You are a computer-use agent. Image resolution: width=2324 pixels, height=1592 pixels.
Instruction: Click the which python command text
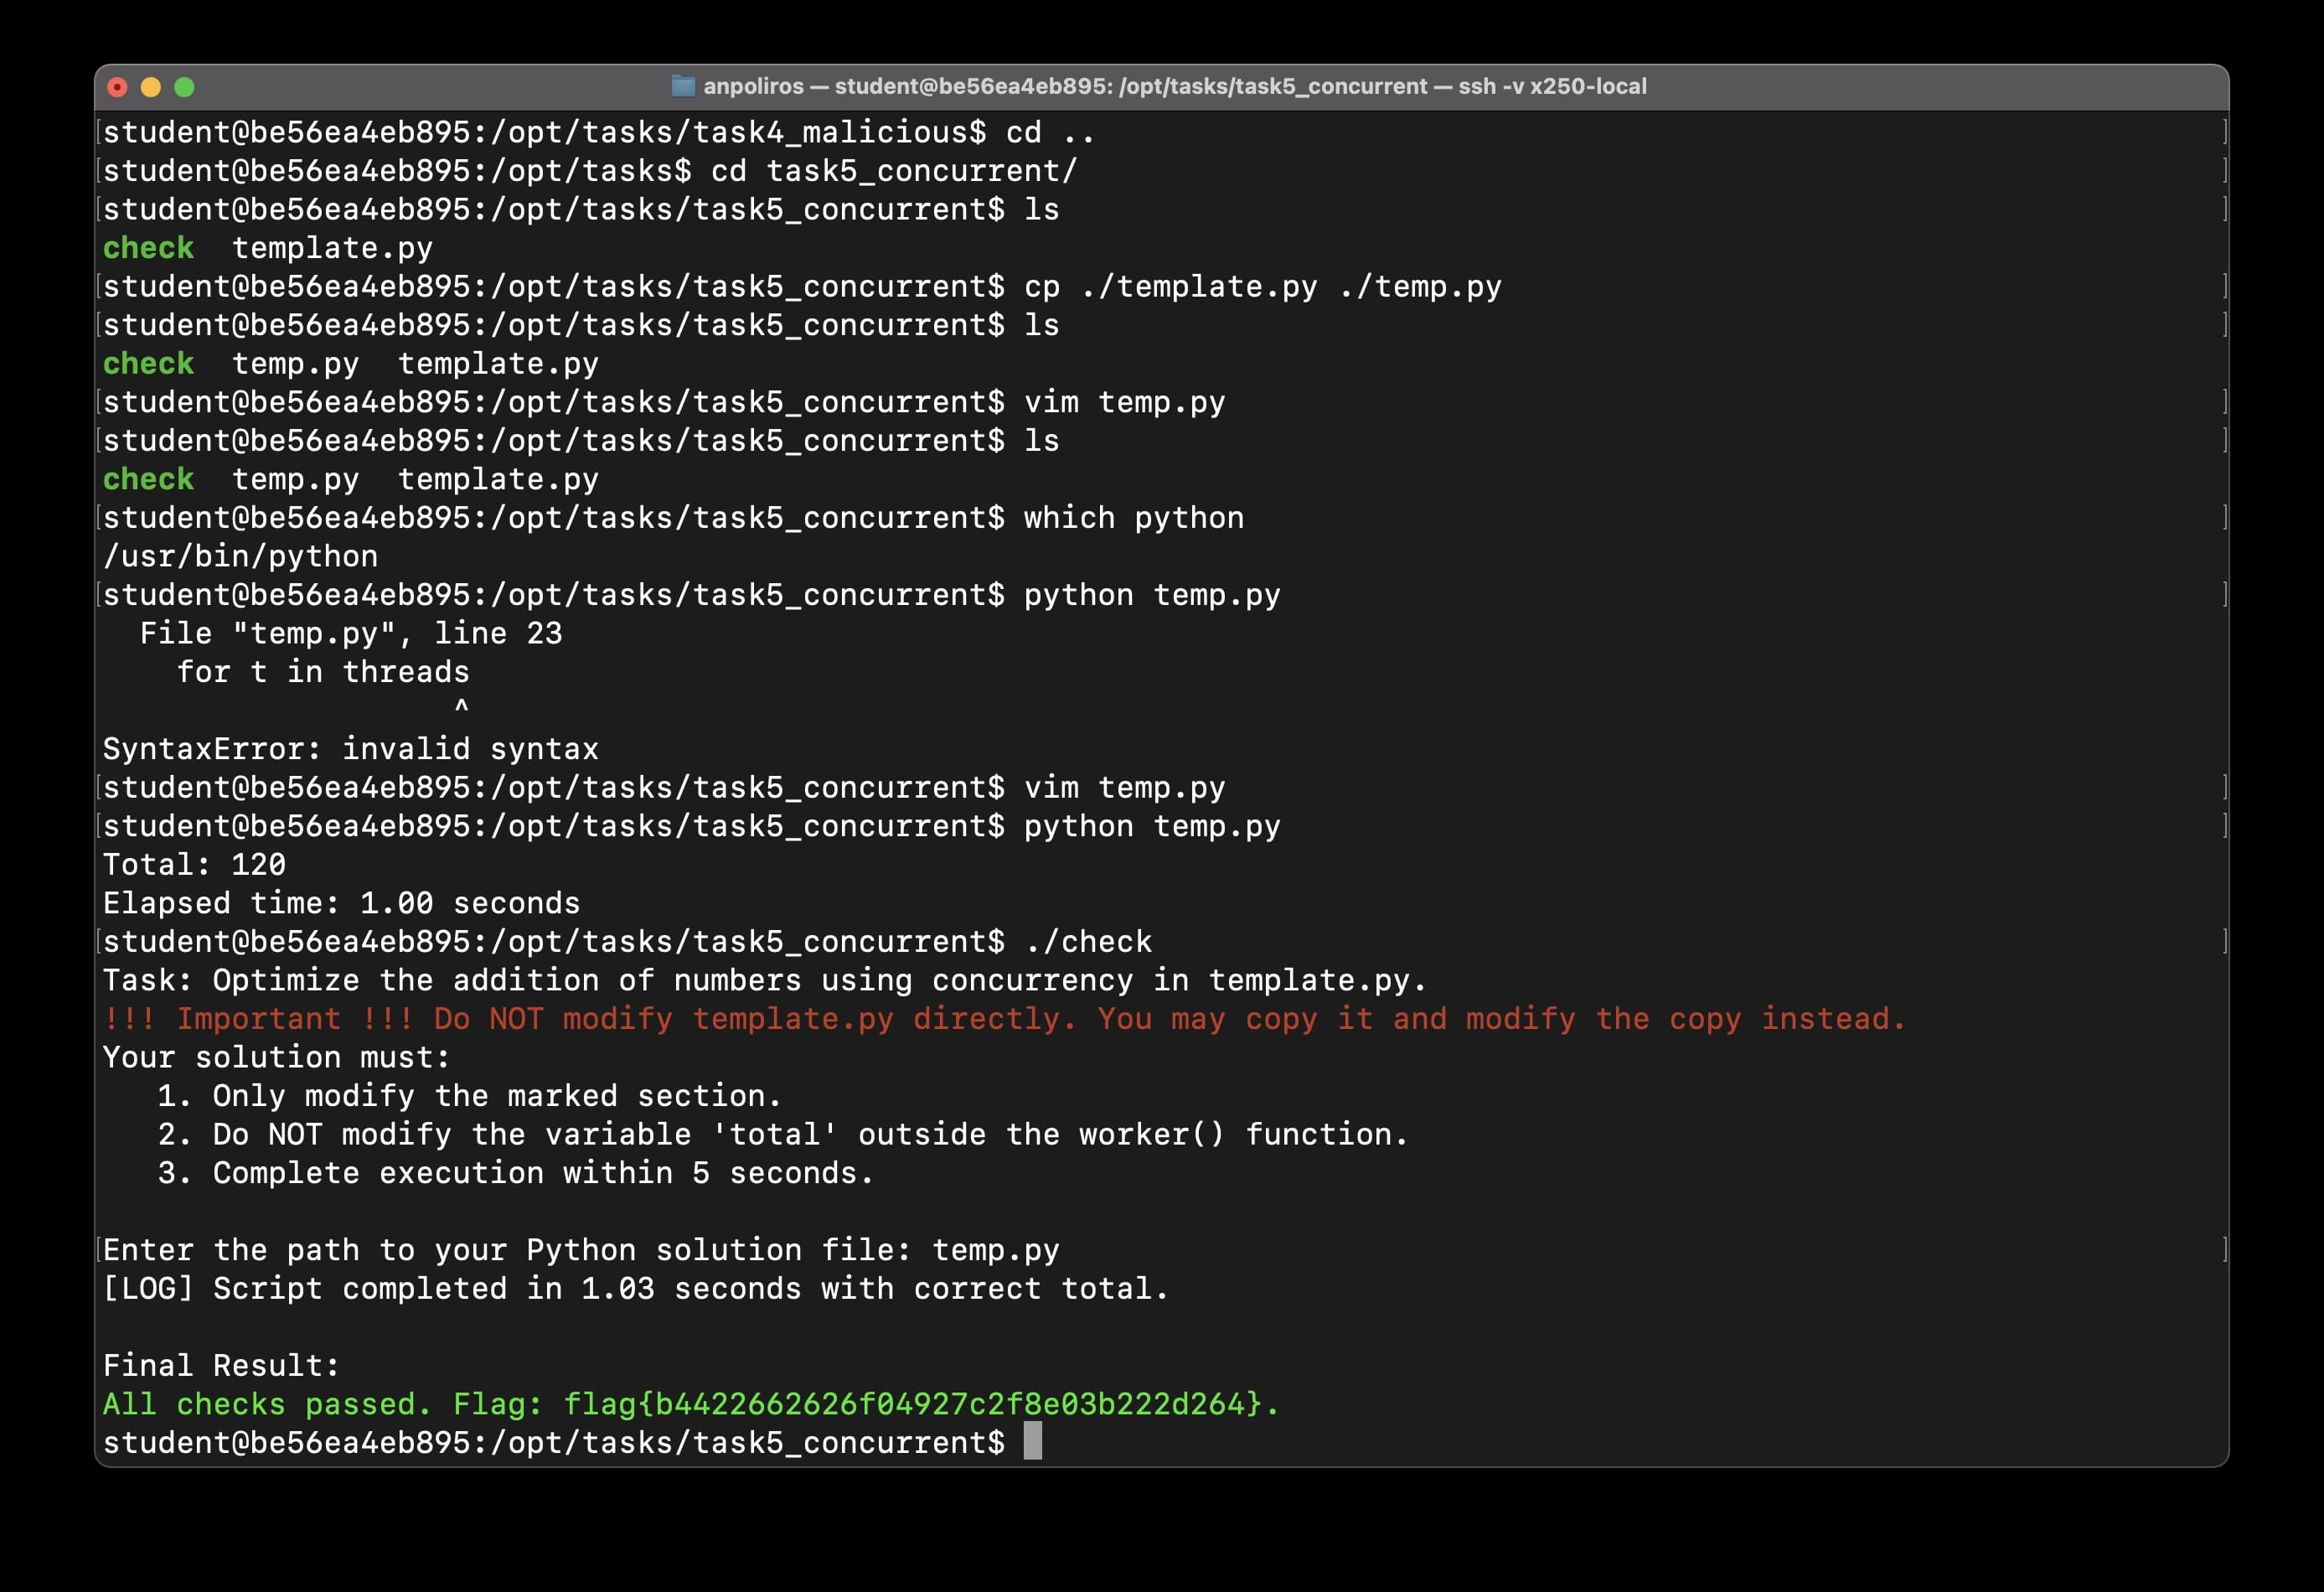tap(1133, 518)
